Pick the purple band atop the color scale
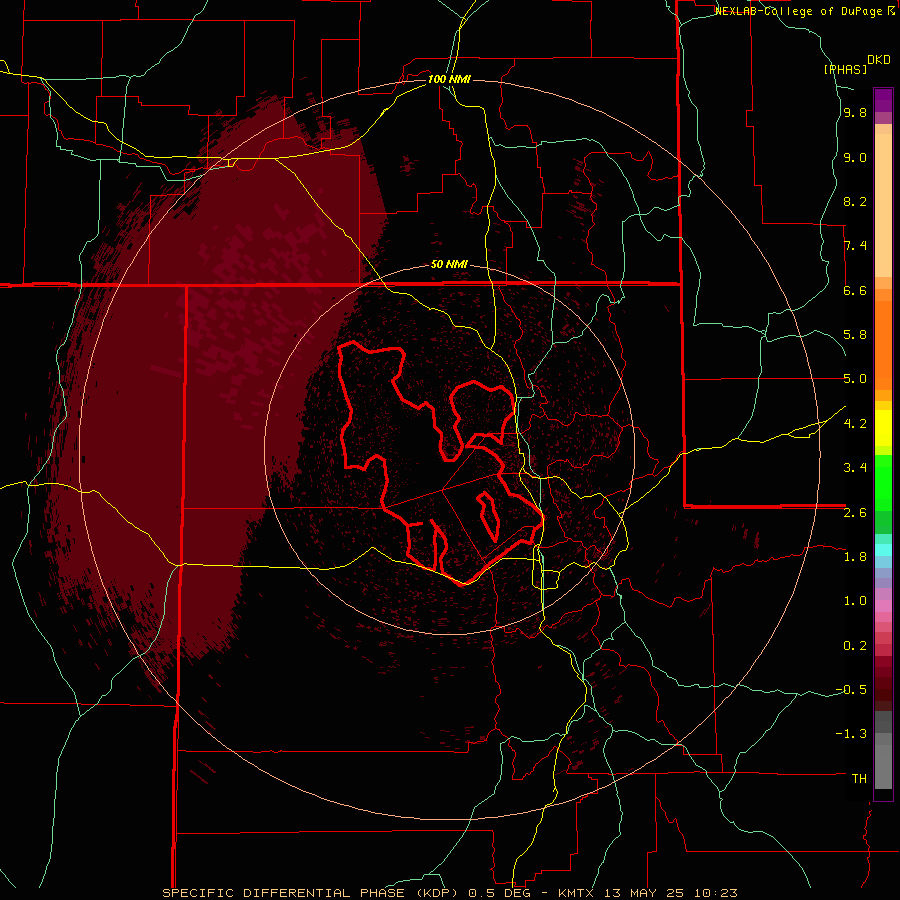This screenshot has height=900, width=900. tap(883, 100)
